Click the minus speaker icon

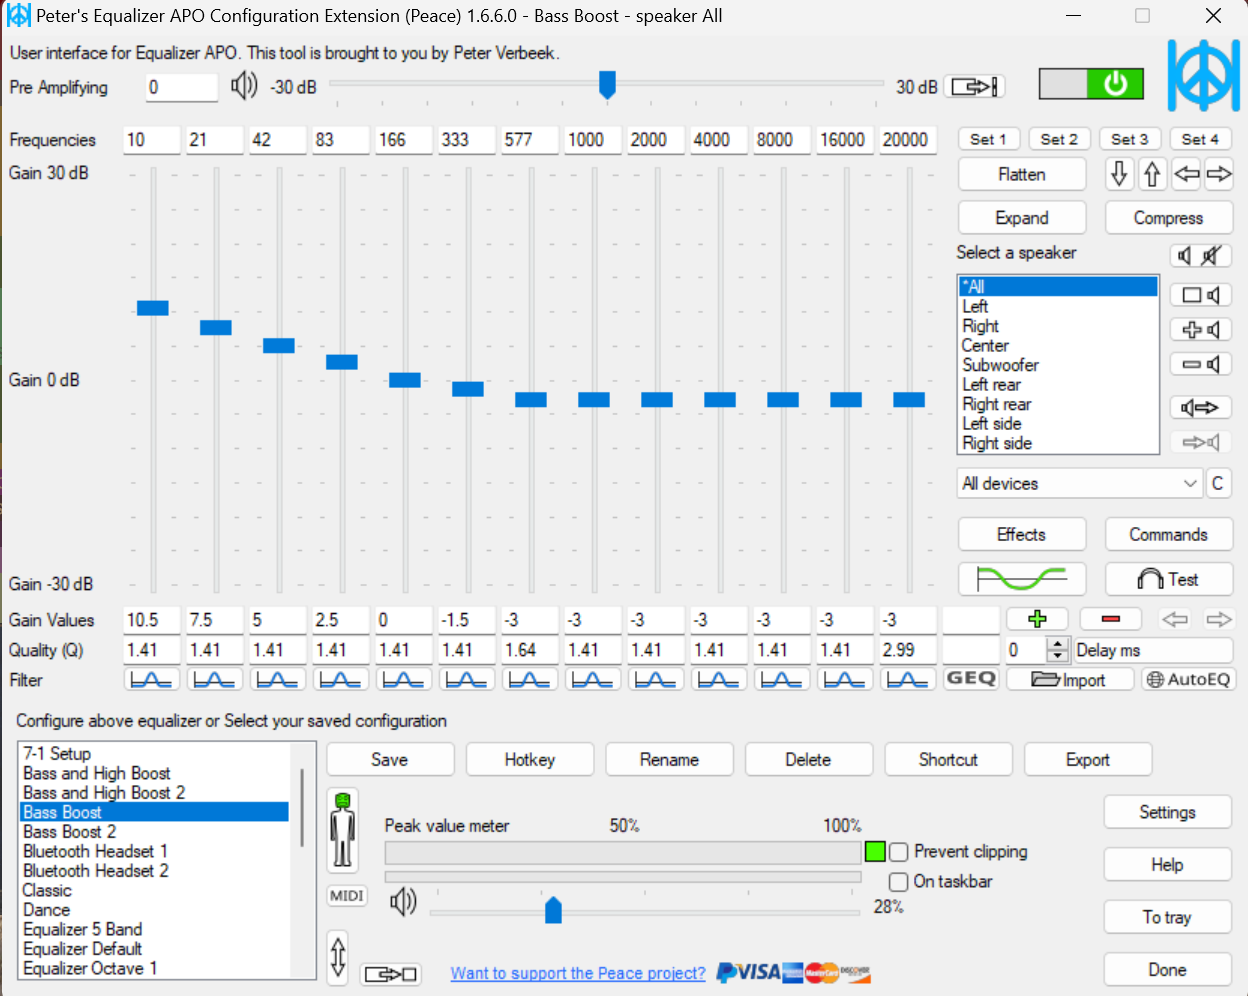(1200, 365)
